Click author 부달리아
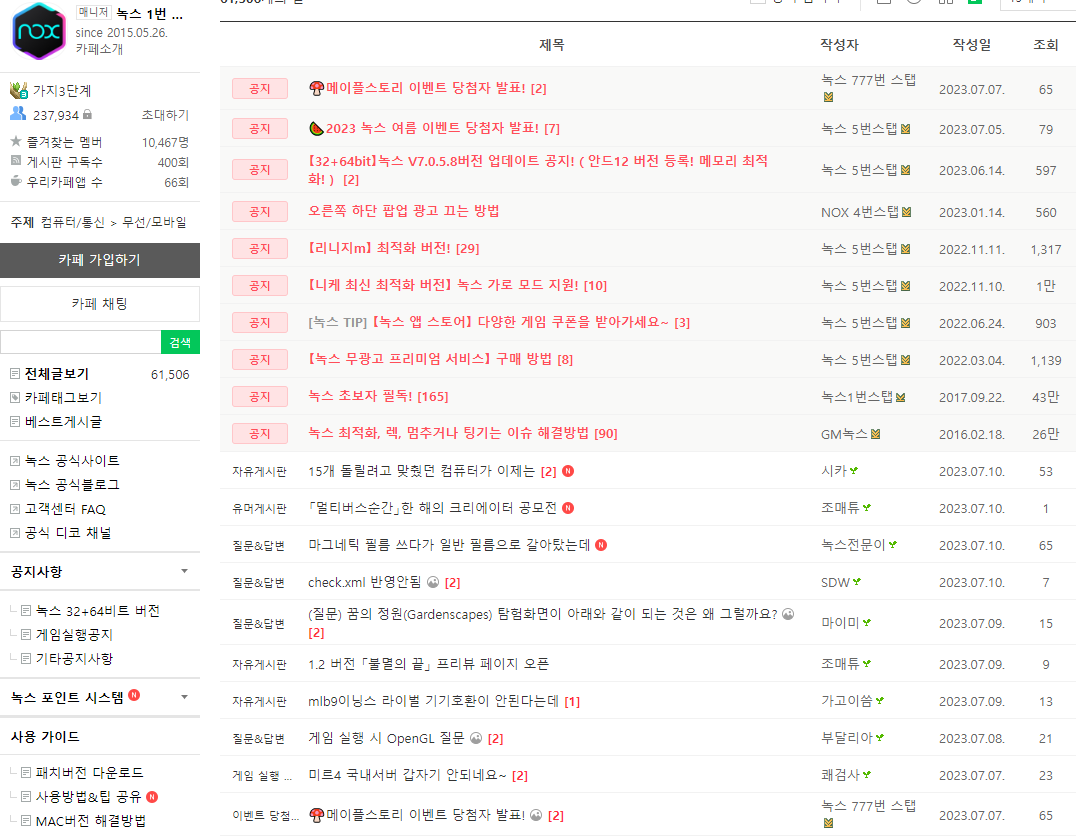This screenshot has height=839, width=1076. (x=847, y=737)
